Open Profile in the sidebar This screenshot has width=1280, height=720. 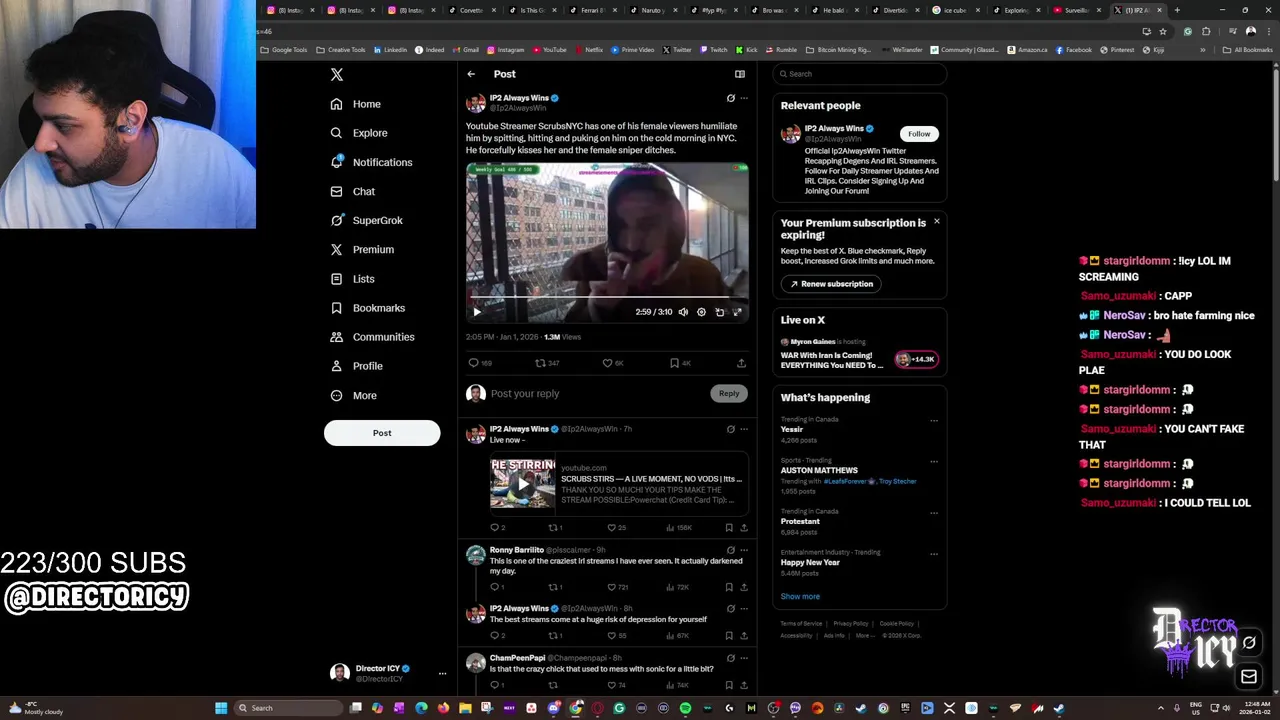tap(357, 366)
